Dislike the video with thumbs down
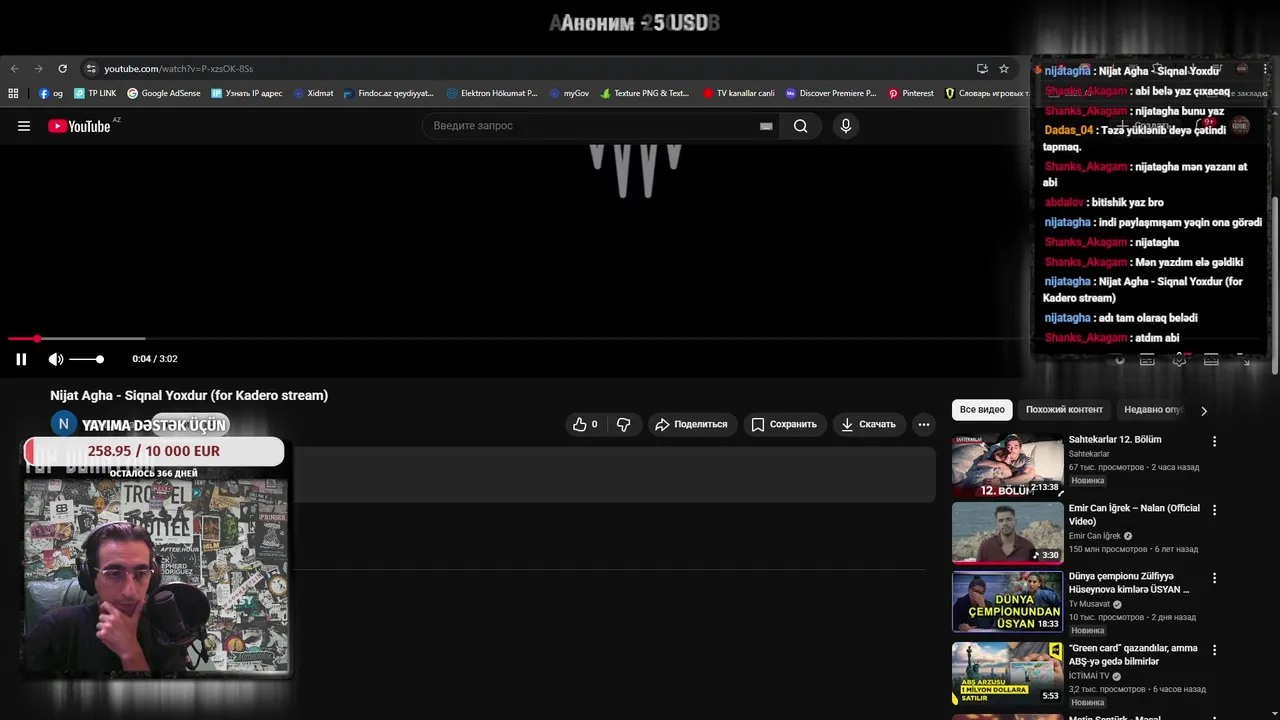The height and width of the screenshot is (720, 1280). pyautogui.click(x=623, y=424)
